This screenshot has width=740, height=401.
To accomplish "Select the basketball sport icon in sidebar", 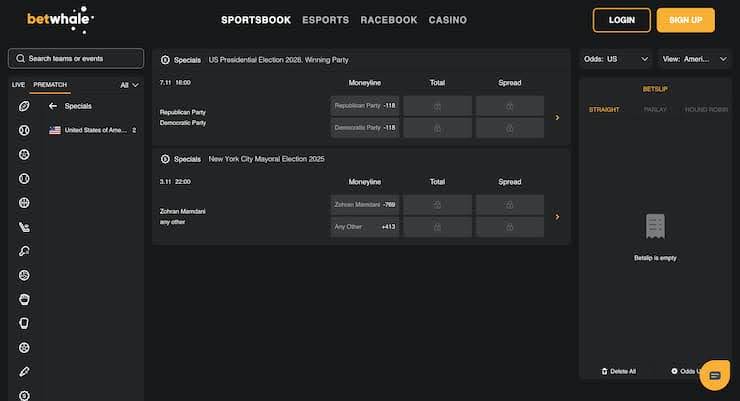I will tap(24, 203).
